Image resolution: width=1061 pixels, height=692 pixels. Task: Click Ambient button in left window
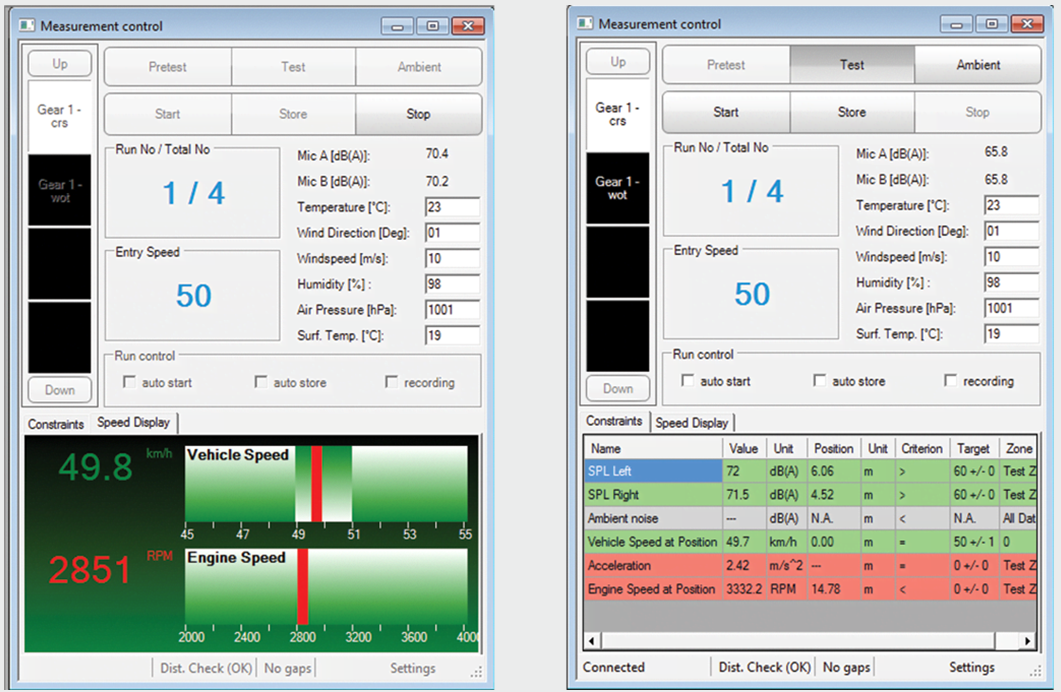point(419,67)
